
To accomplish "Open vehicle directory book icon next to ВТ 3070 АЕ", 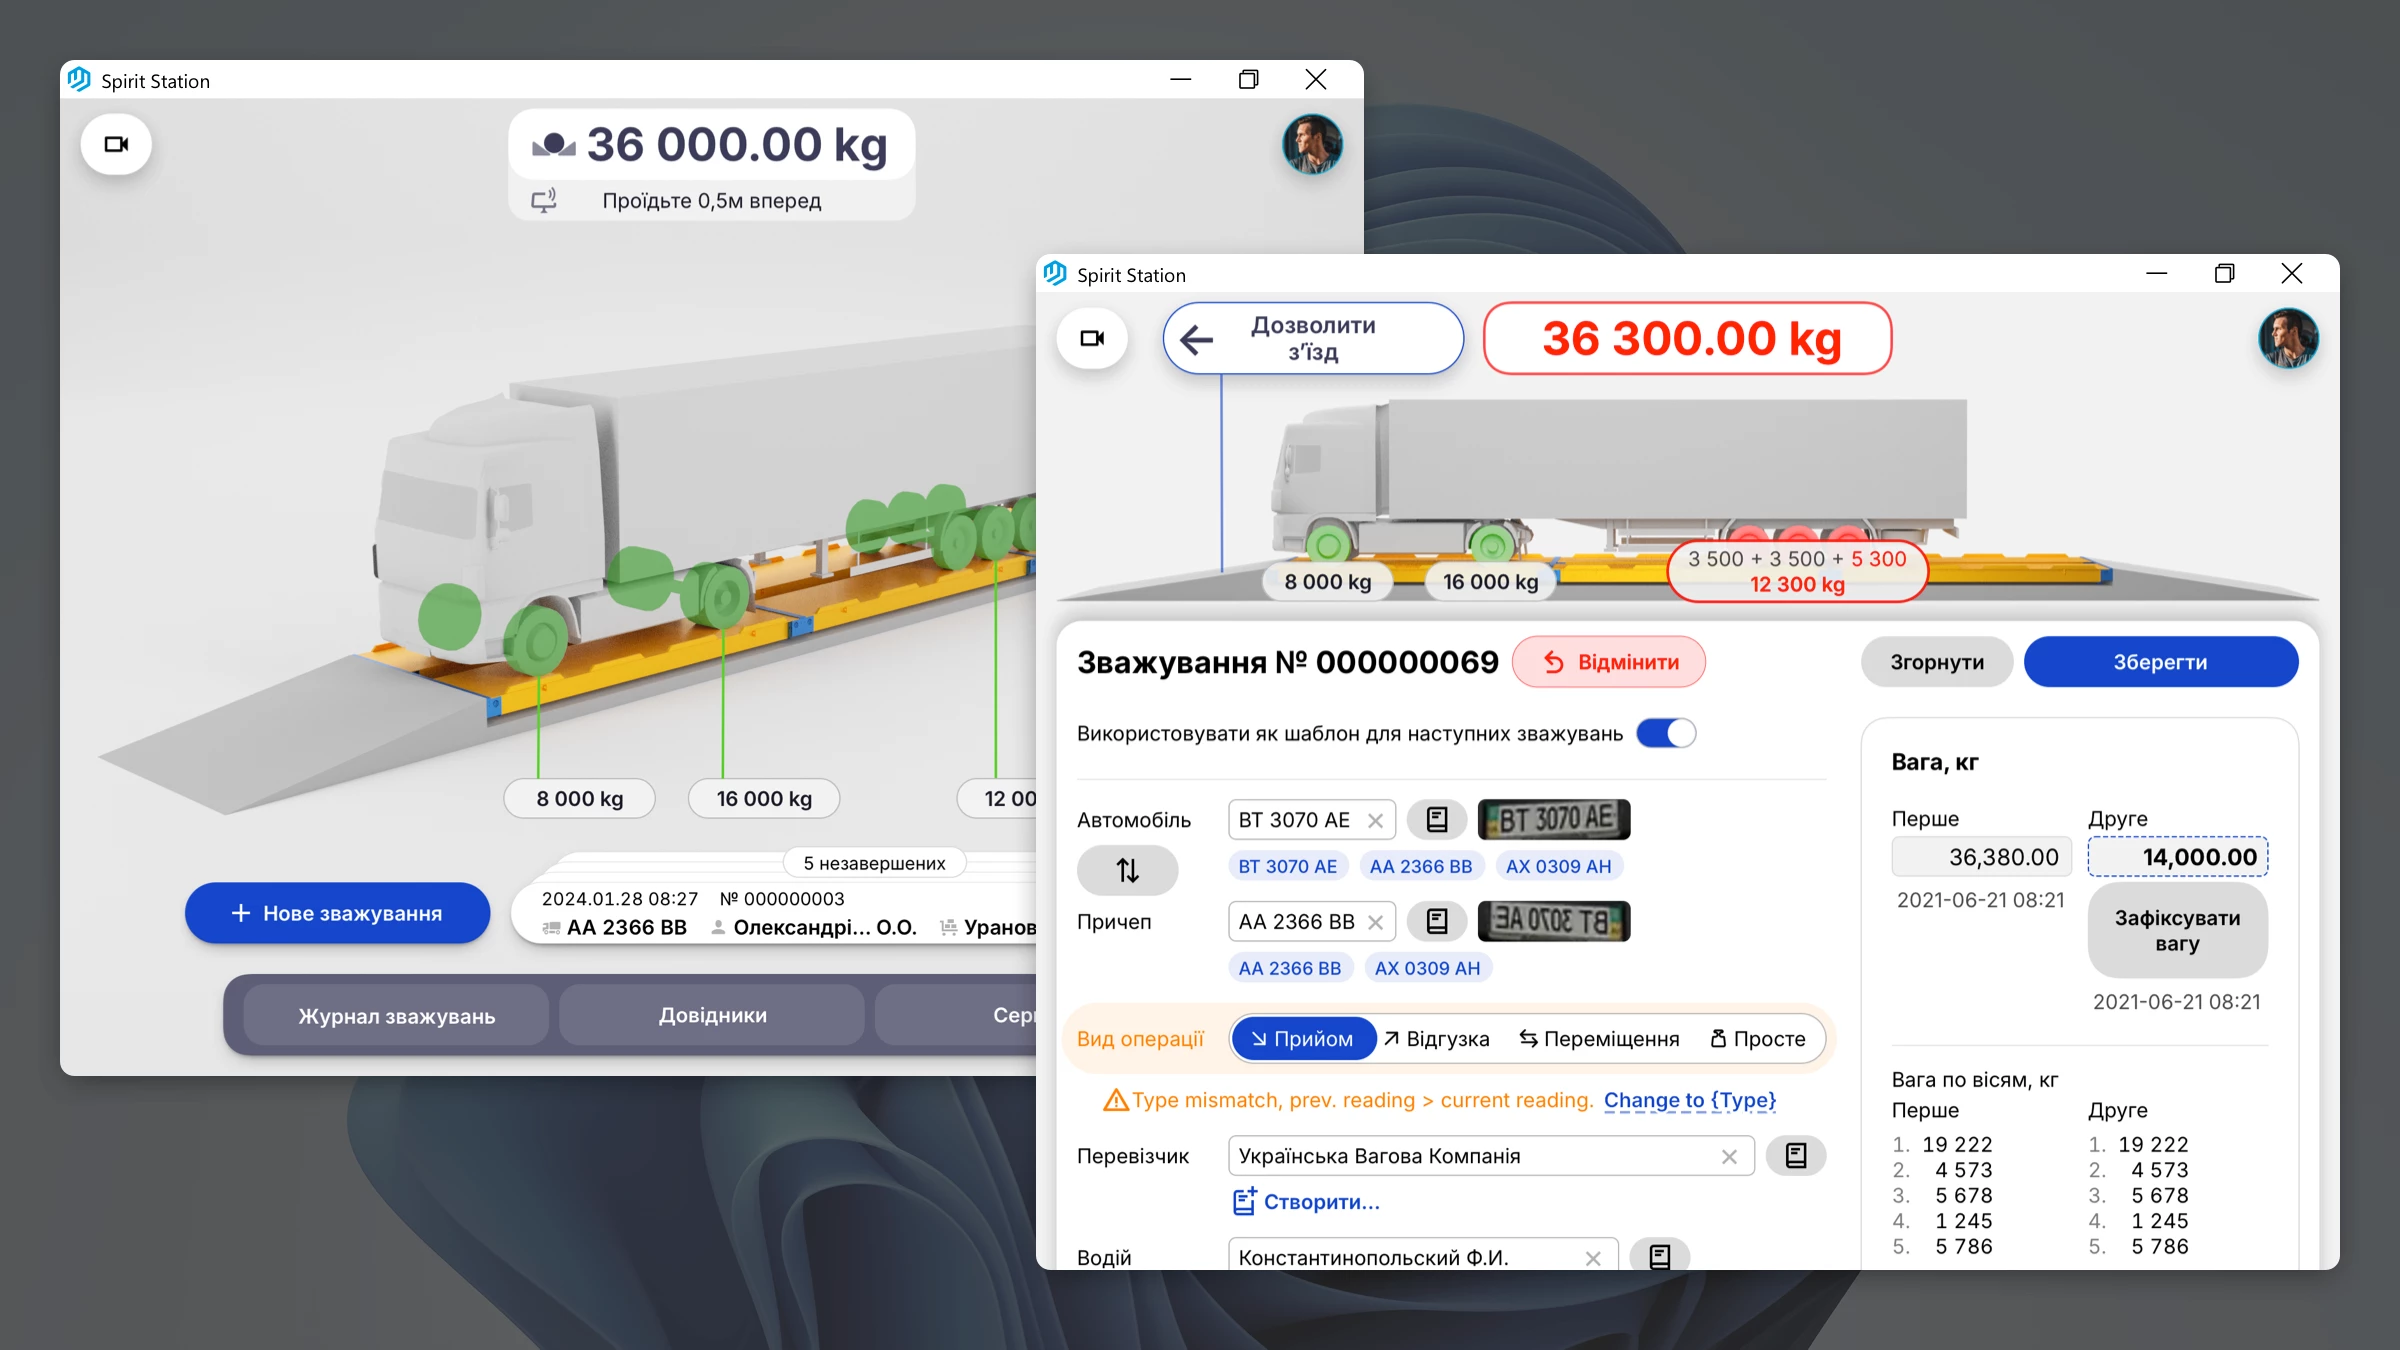I will (x=1437, y=820).
